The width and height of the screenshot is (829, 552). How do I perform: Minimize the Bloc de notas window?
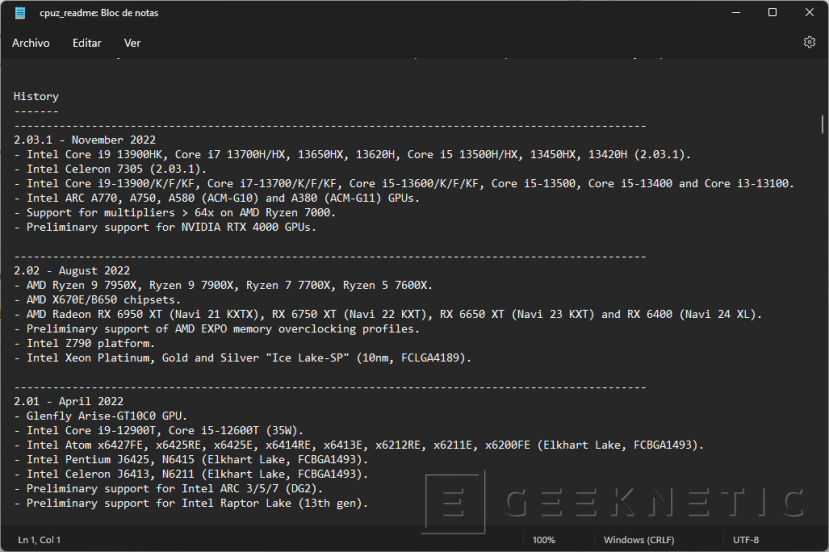pos(735,12)
